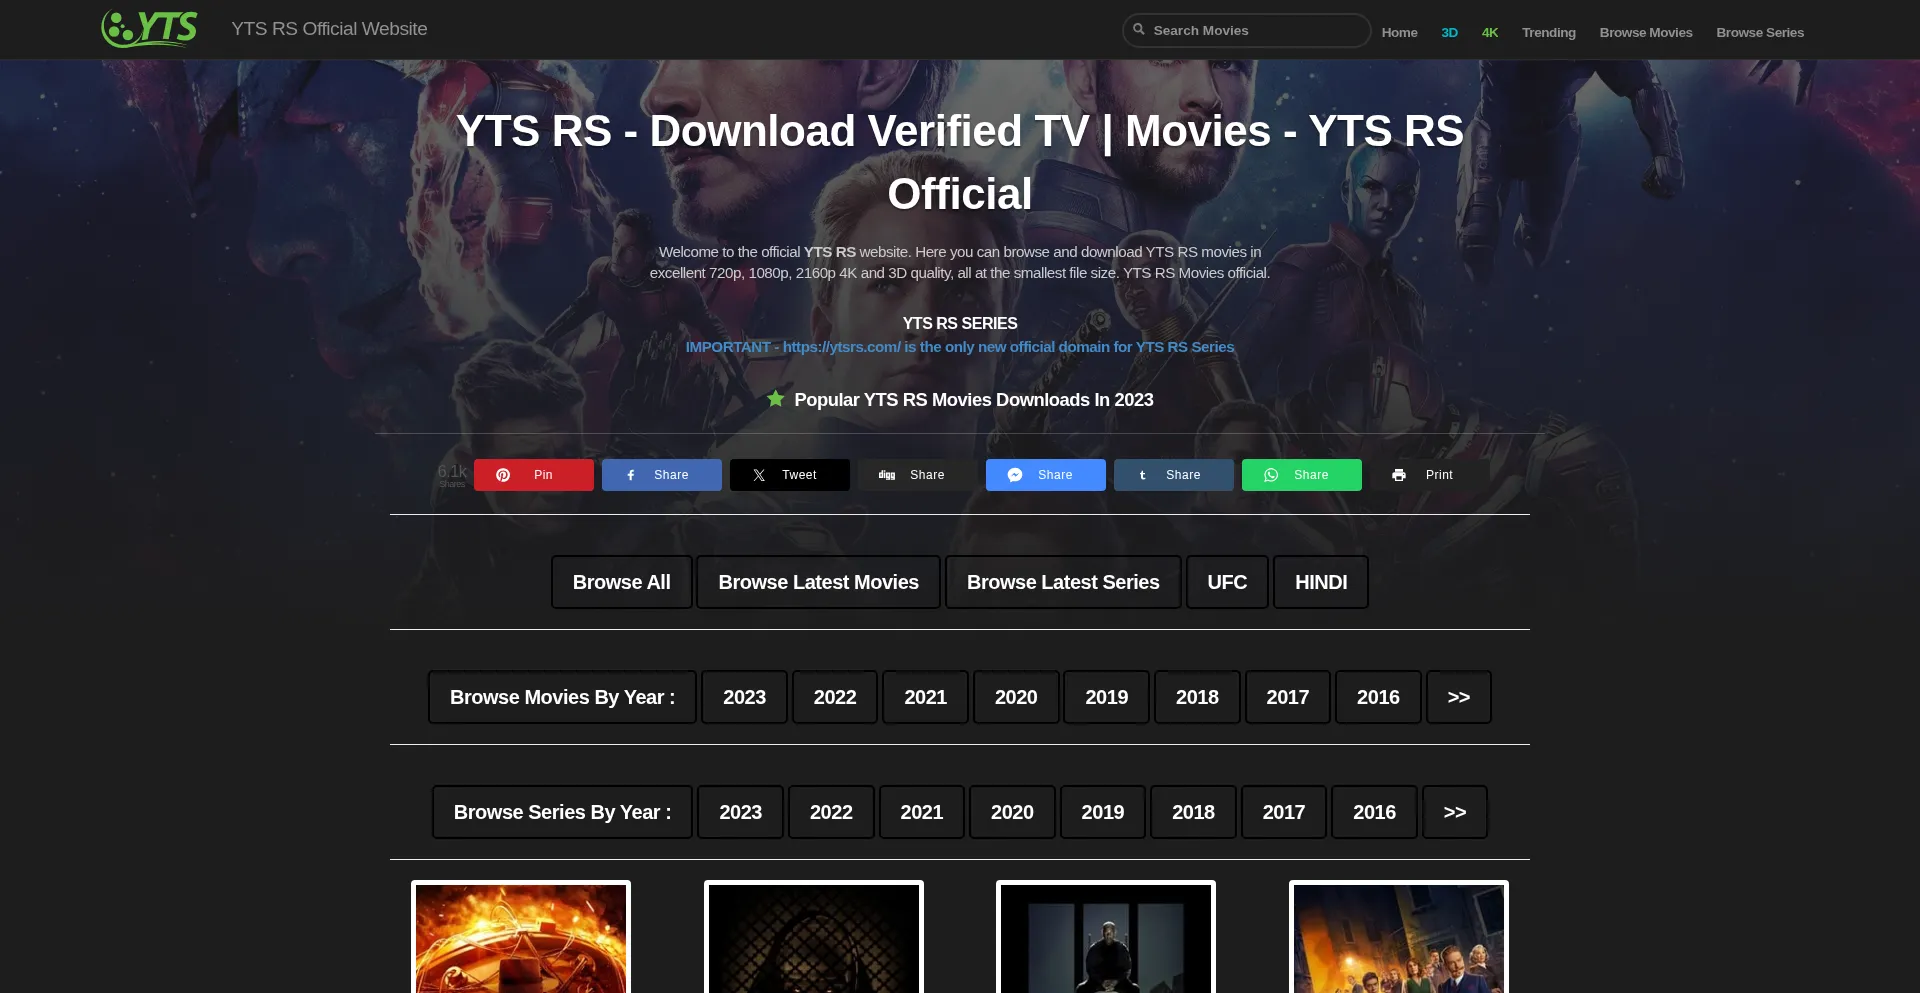Click the Browse Latest Movies button

[818, 582]
